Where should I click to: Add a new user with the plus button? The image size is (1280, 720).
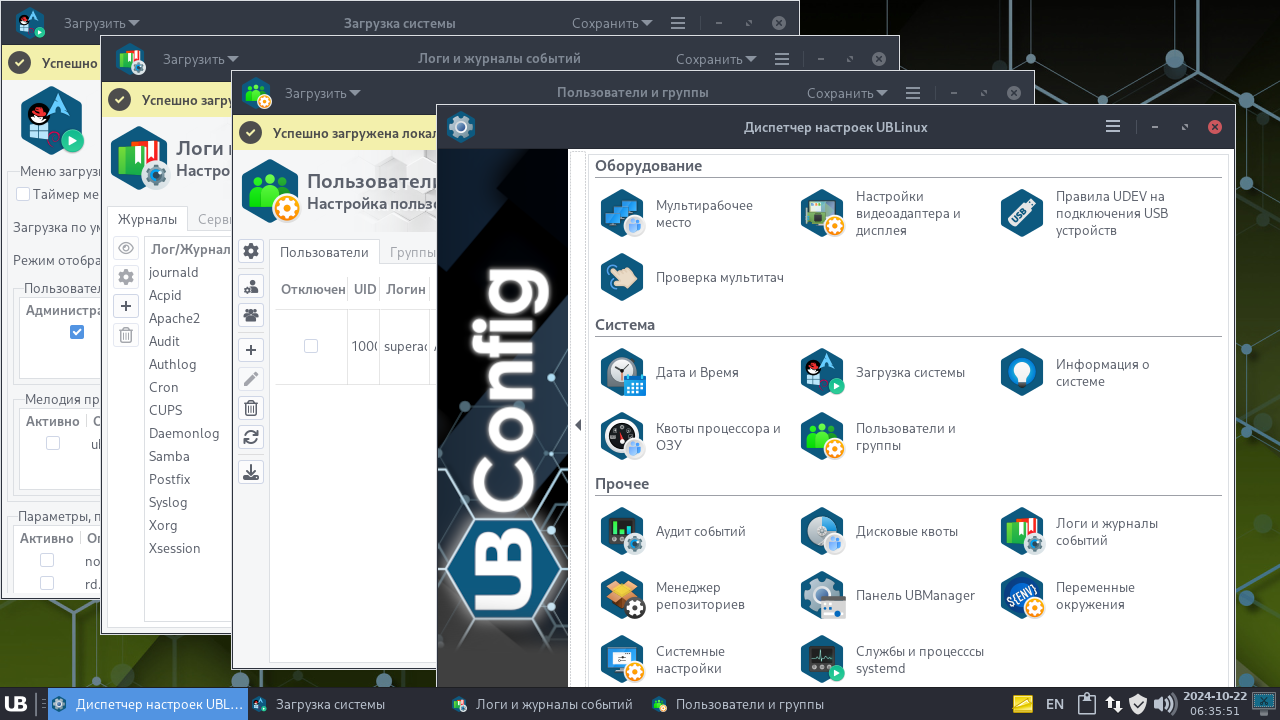point(251,348)
